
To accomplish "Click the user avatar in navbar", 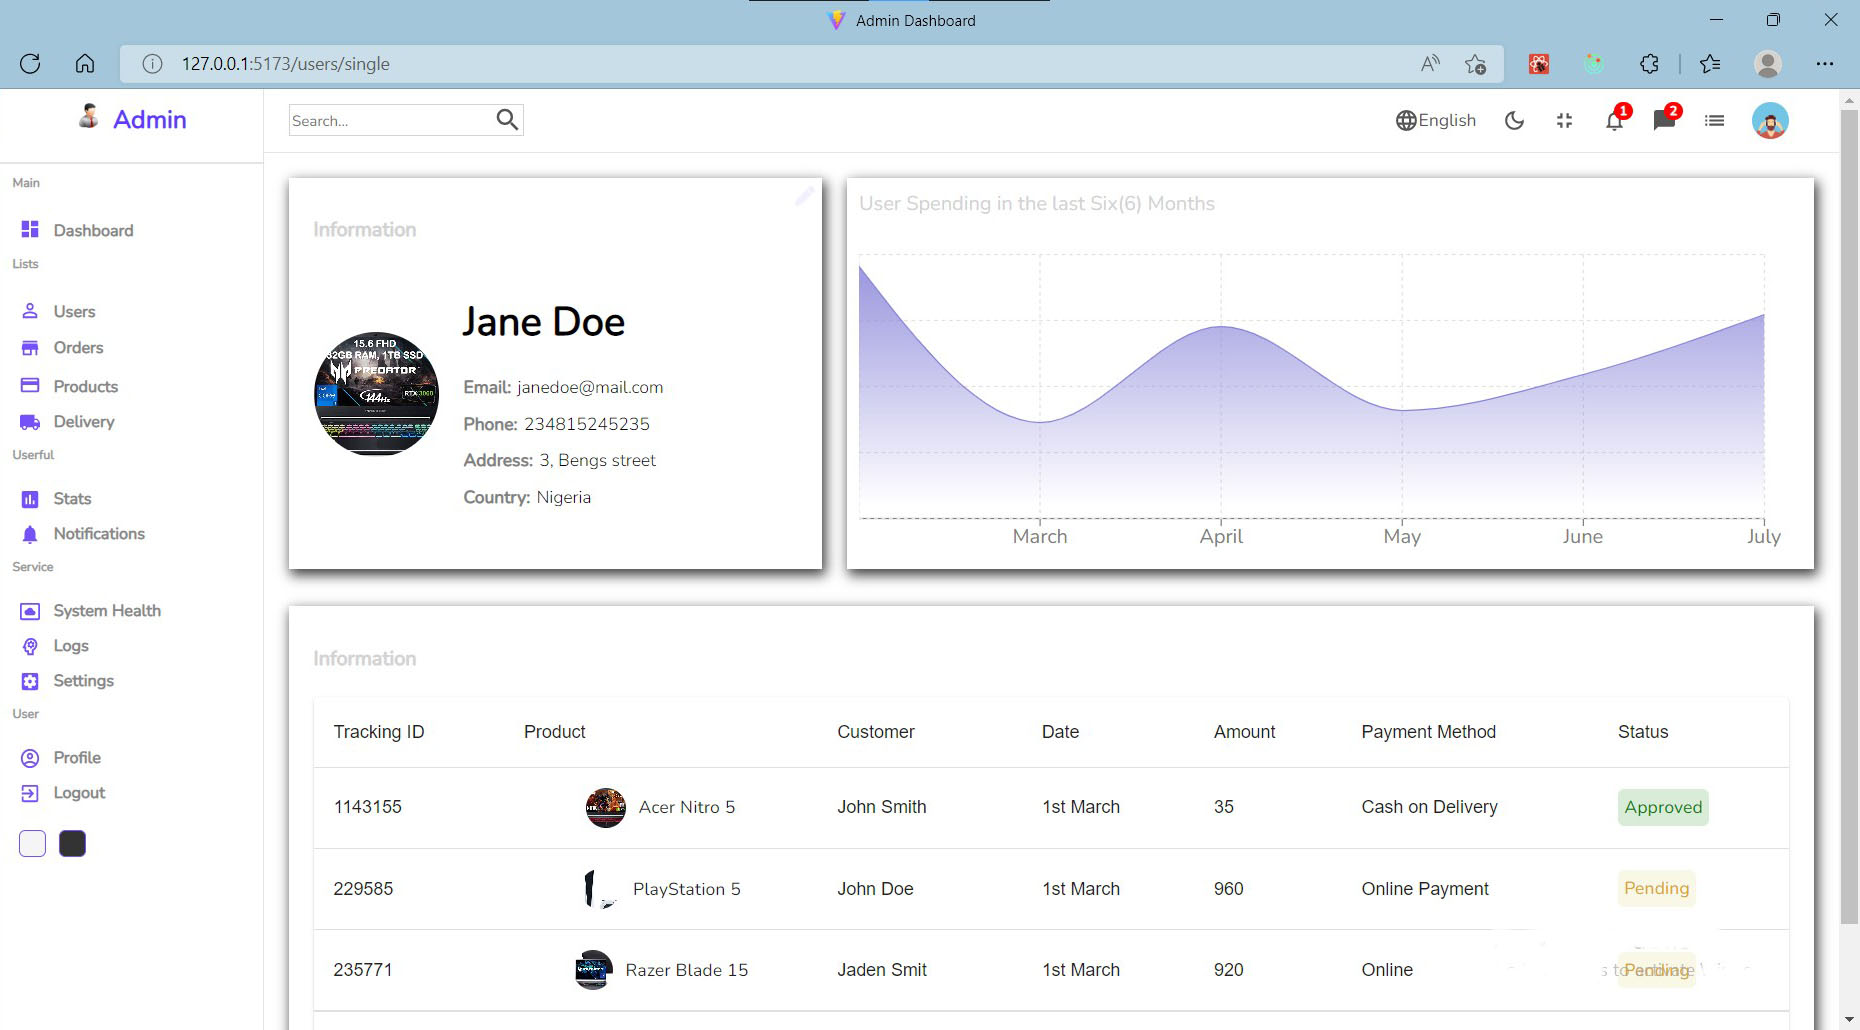I will click(1770, 120).
